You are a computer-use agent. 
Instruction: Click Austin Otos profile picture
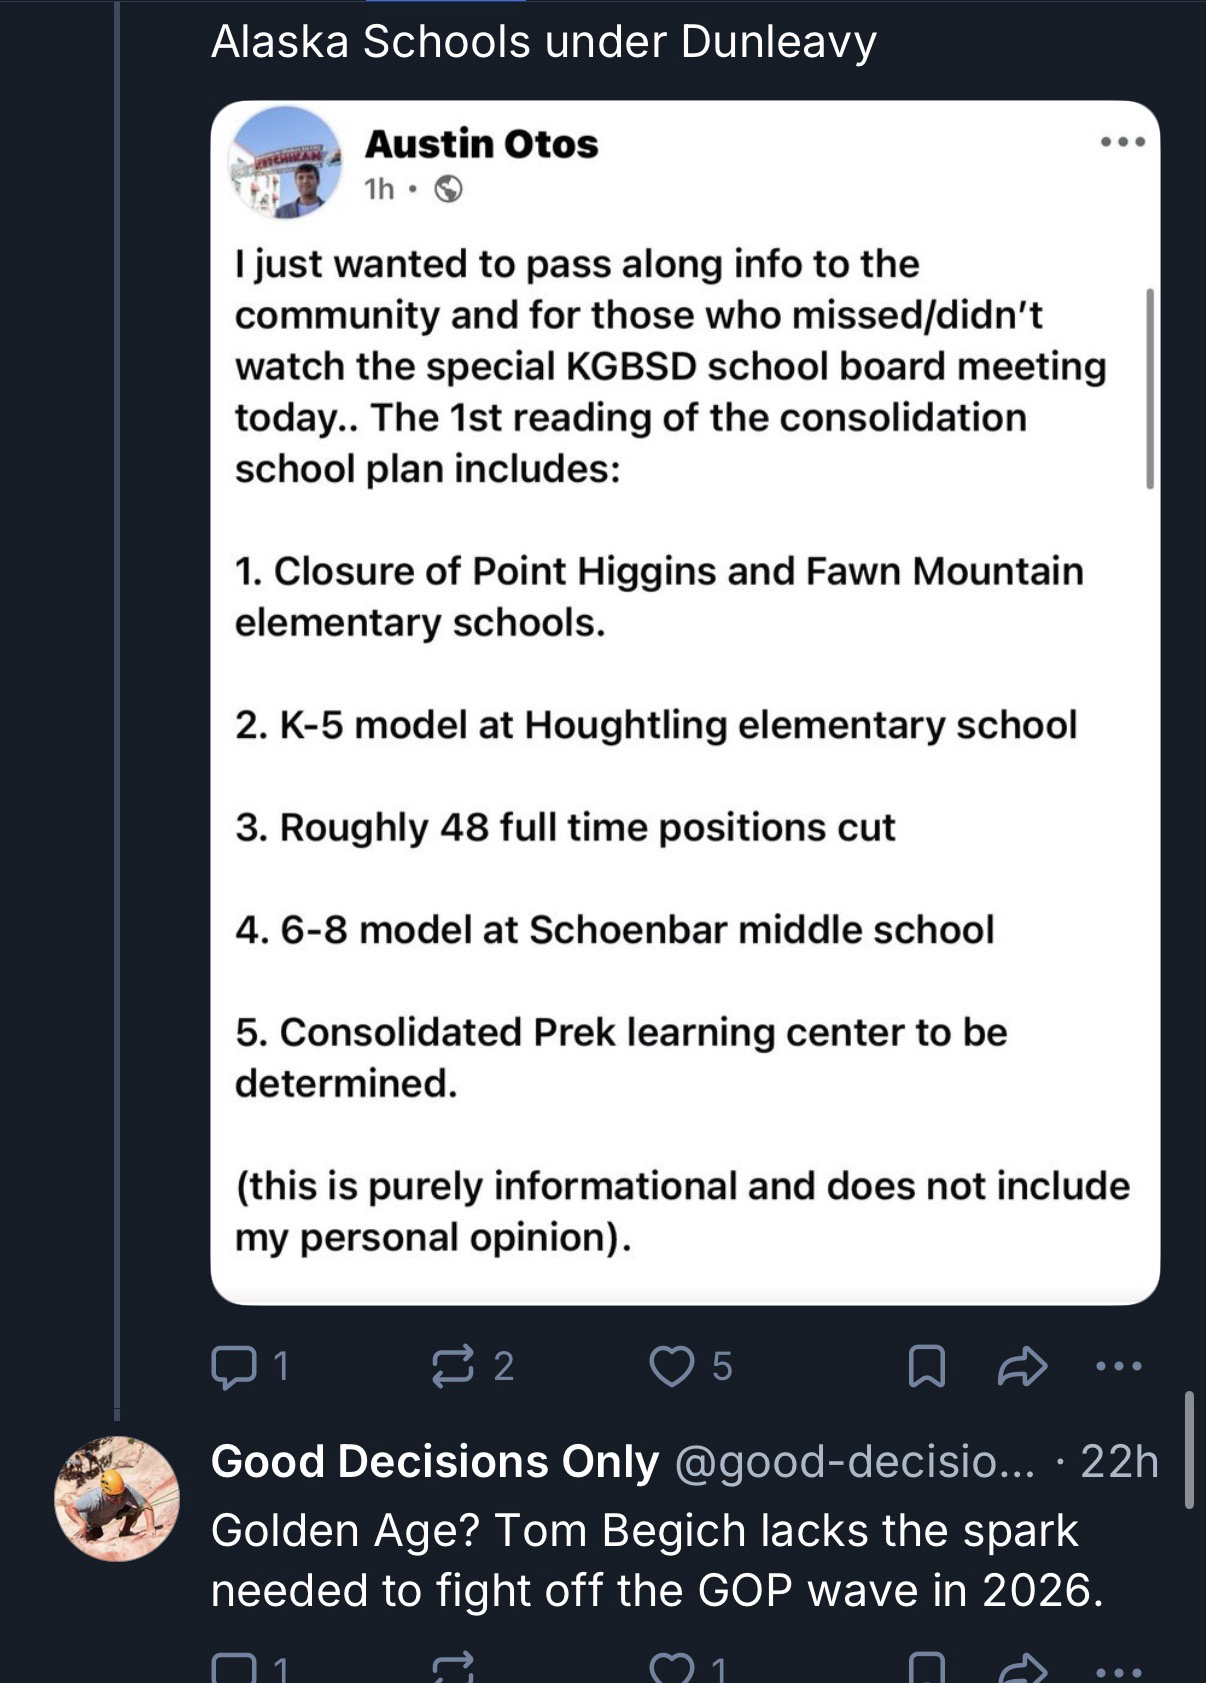point(286,162)
